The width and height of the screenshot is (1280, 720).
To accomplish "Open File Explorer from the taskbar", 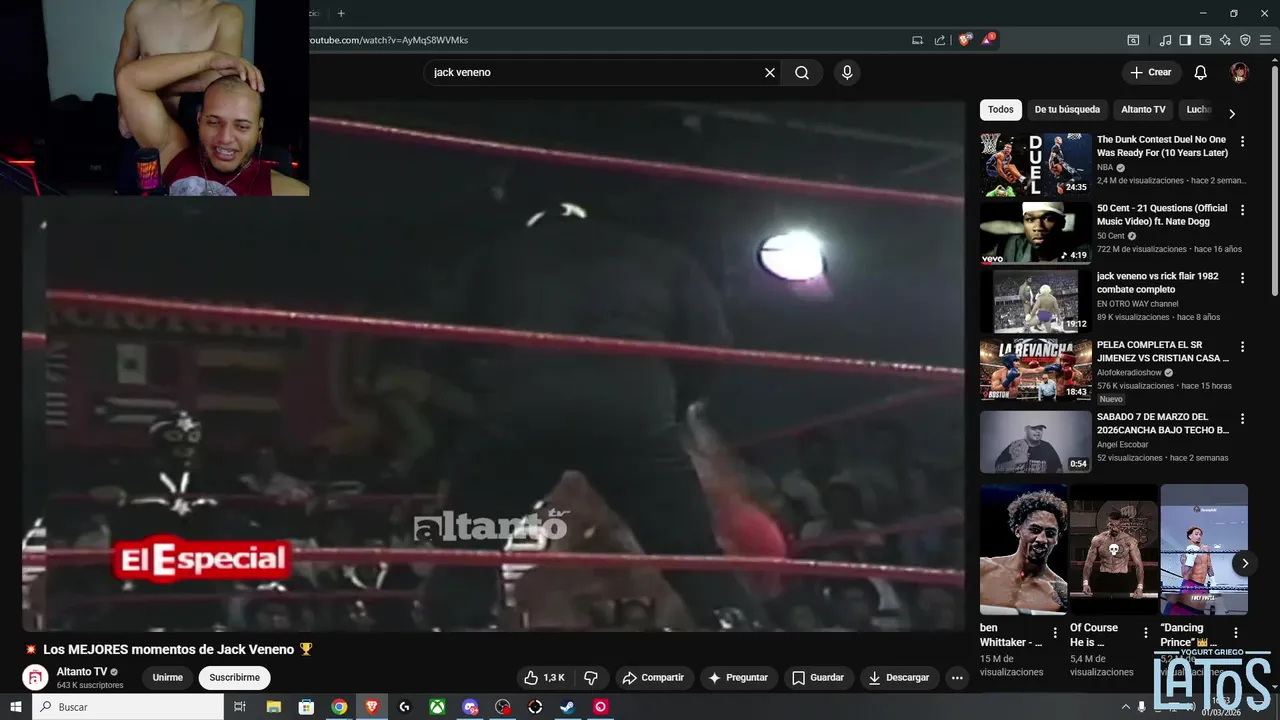I will point(273,707).
